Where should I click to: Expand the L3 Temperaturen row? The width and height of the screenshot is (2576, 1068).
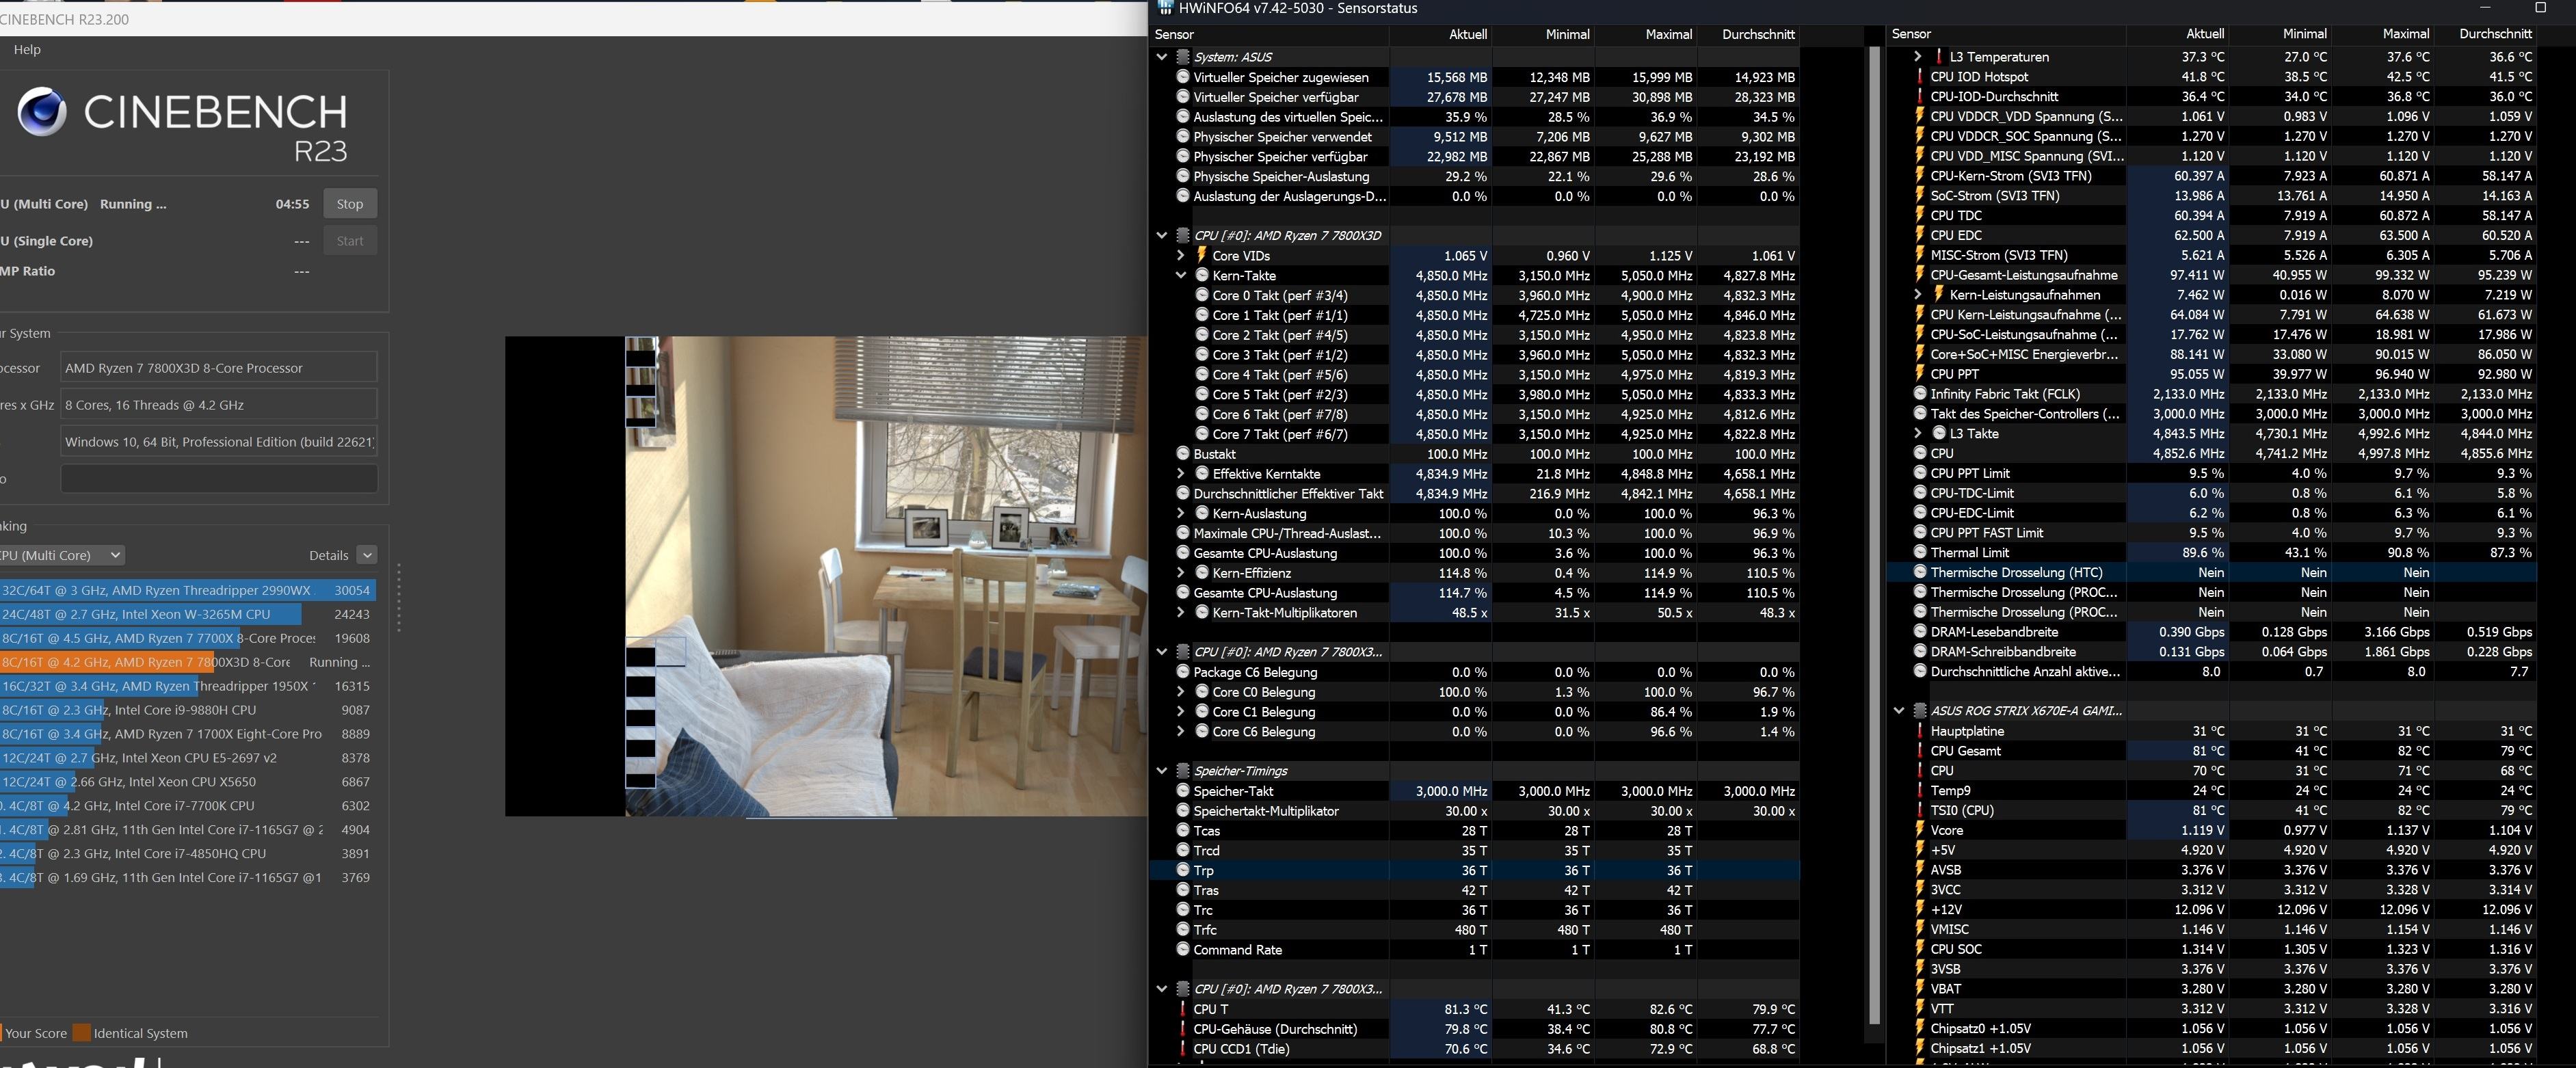tap(1917, 57)
